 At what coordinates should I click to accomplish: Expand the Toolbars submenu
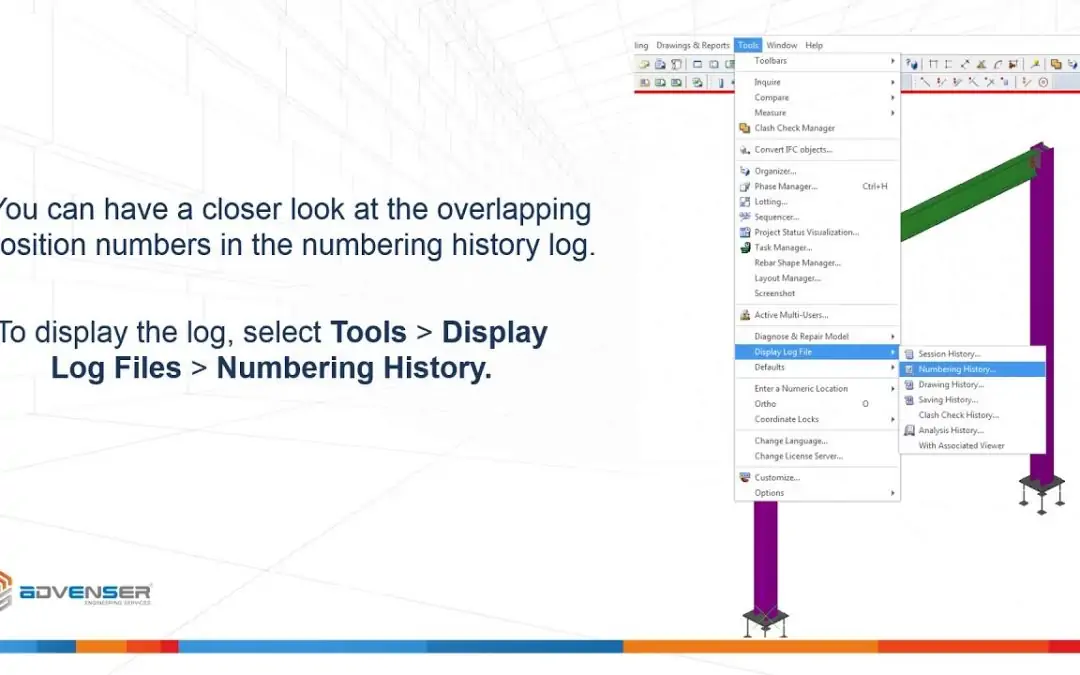click(x=770, y=61)
